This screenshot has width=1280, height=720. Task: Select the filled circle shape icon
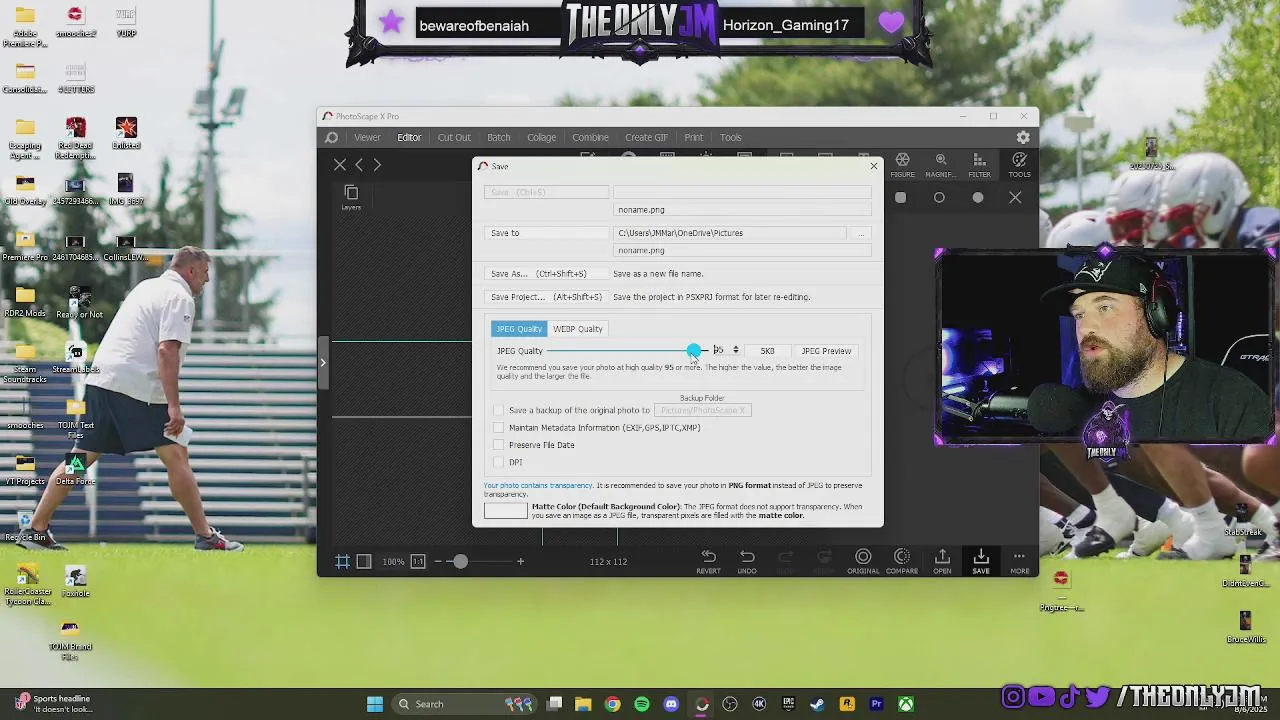coord(978,198)
